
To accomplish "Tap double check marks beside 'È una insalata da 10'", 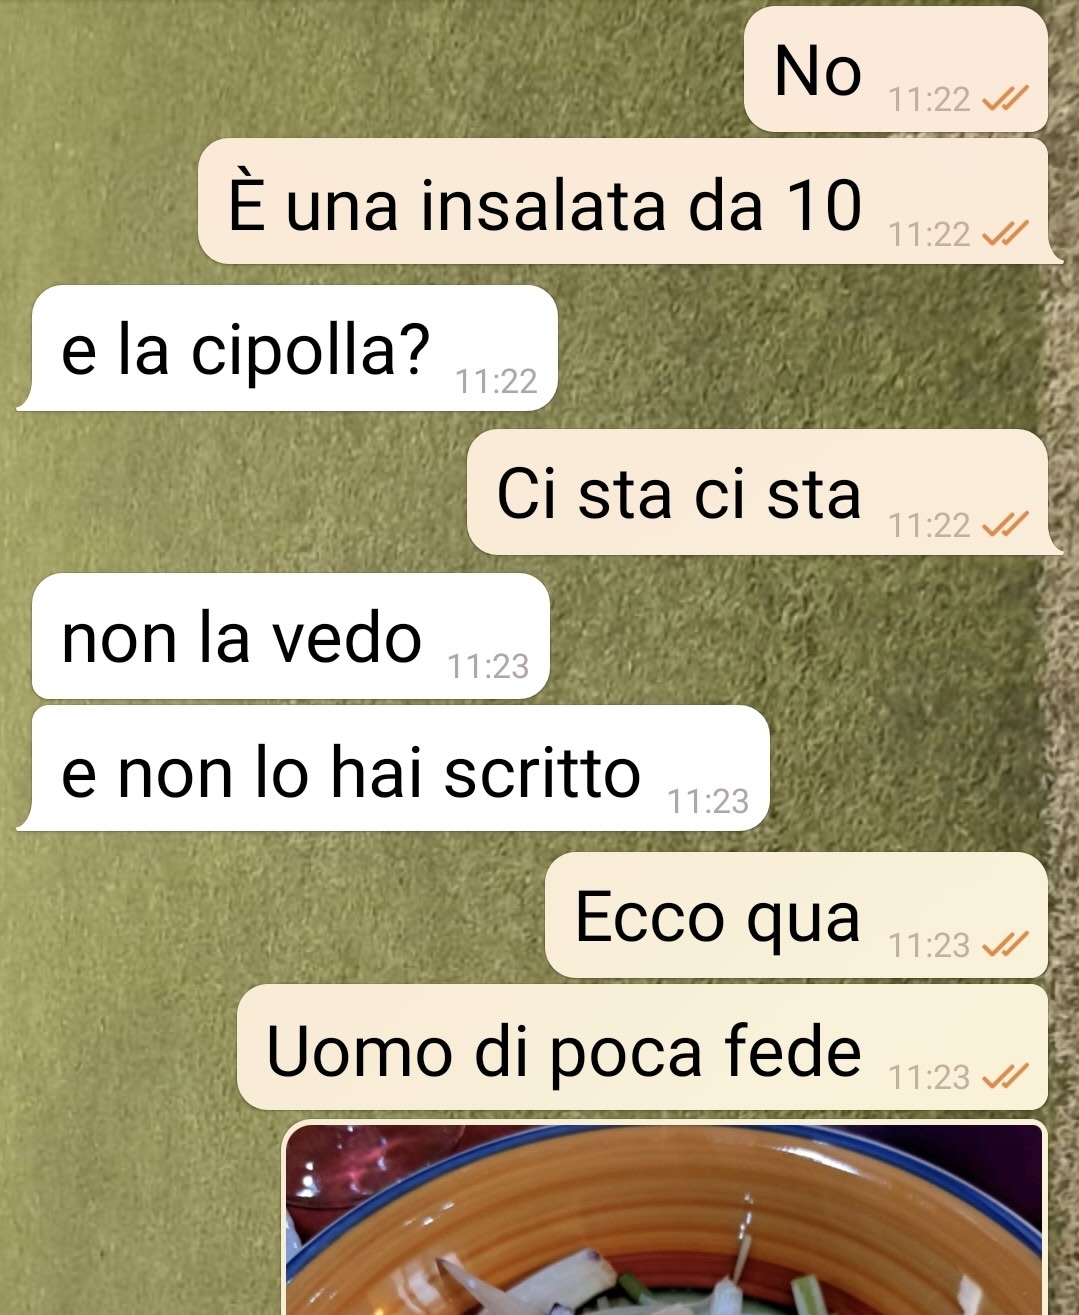I will coord(1005,233).
